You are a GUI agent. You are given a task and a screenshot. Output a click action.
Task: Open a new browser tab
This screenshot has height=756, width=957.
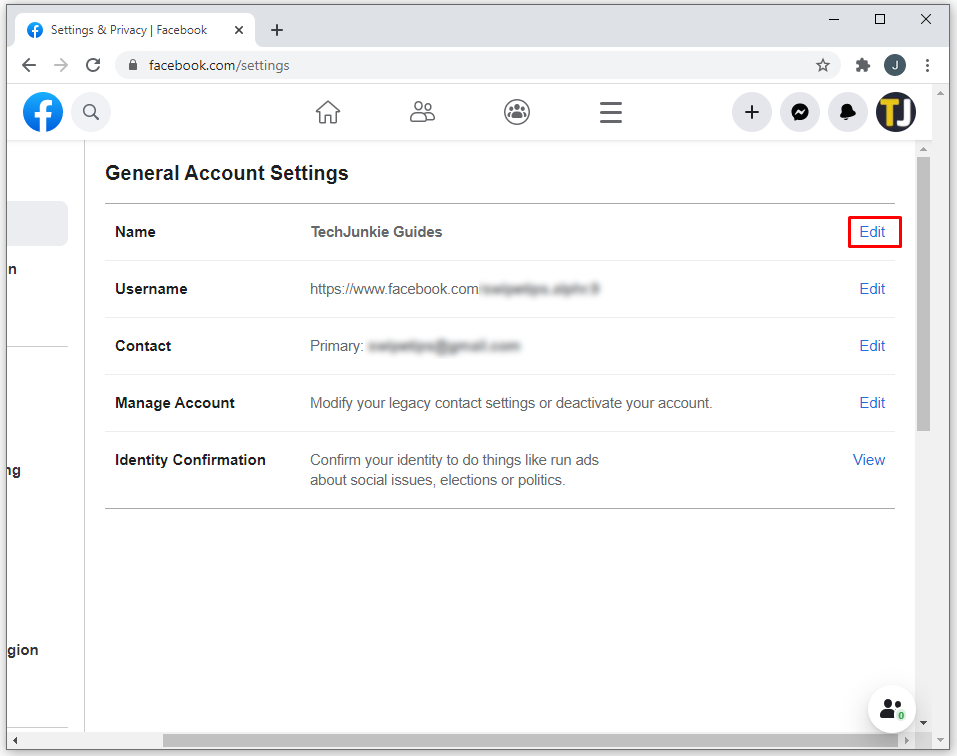click(x=277, y=30)
